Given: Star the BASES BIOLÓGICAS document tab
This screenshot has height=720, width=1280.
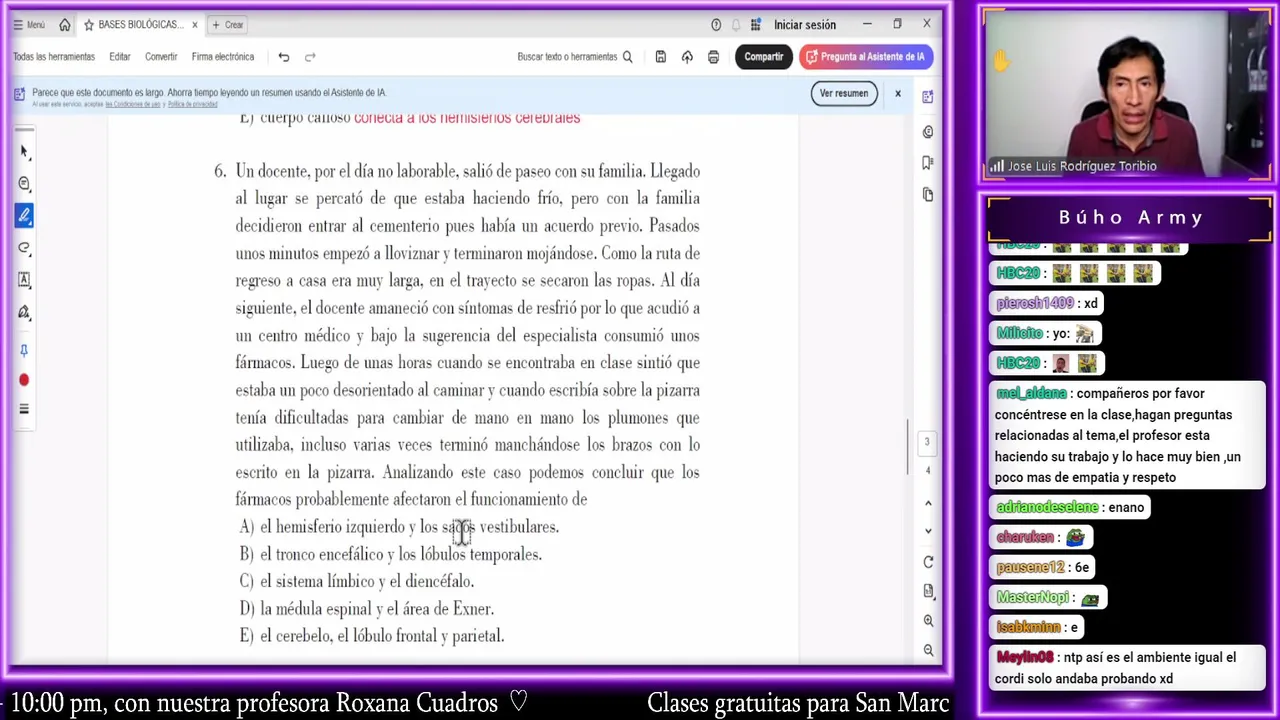Looking at the screenshot, I should (88, 25).
